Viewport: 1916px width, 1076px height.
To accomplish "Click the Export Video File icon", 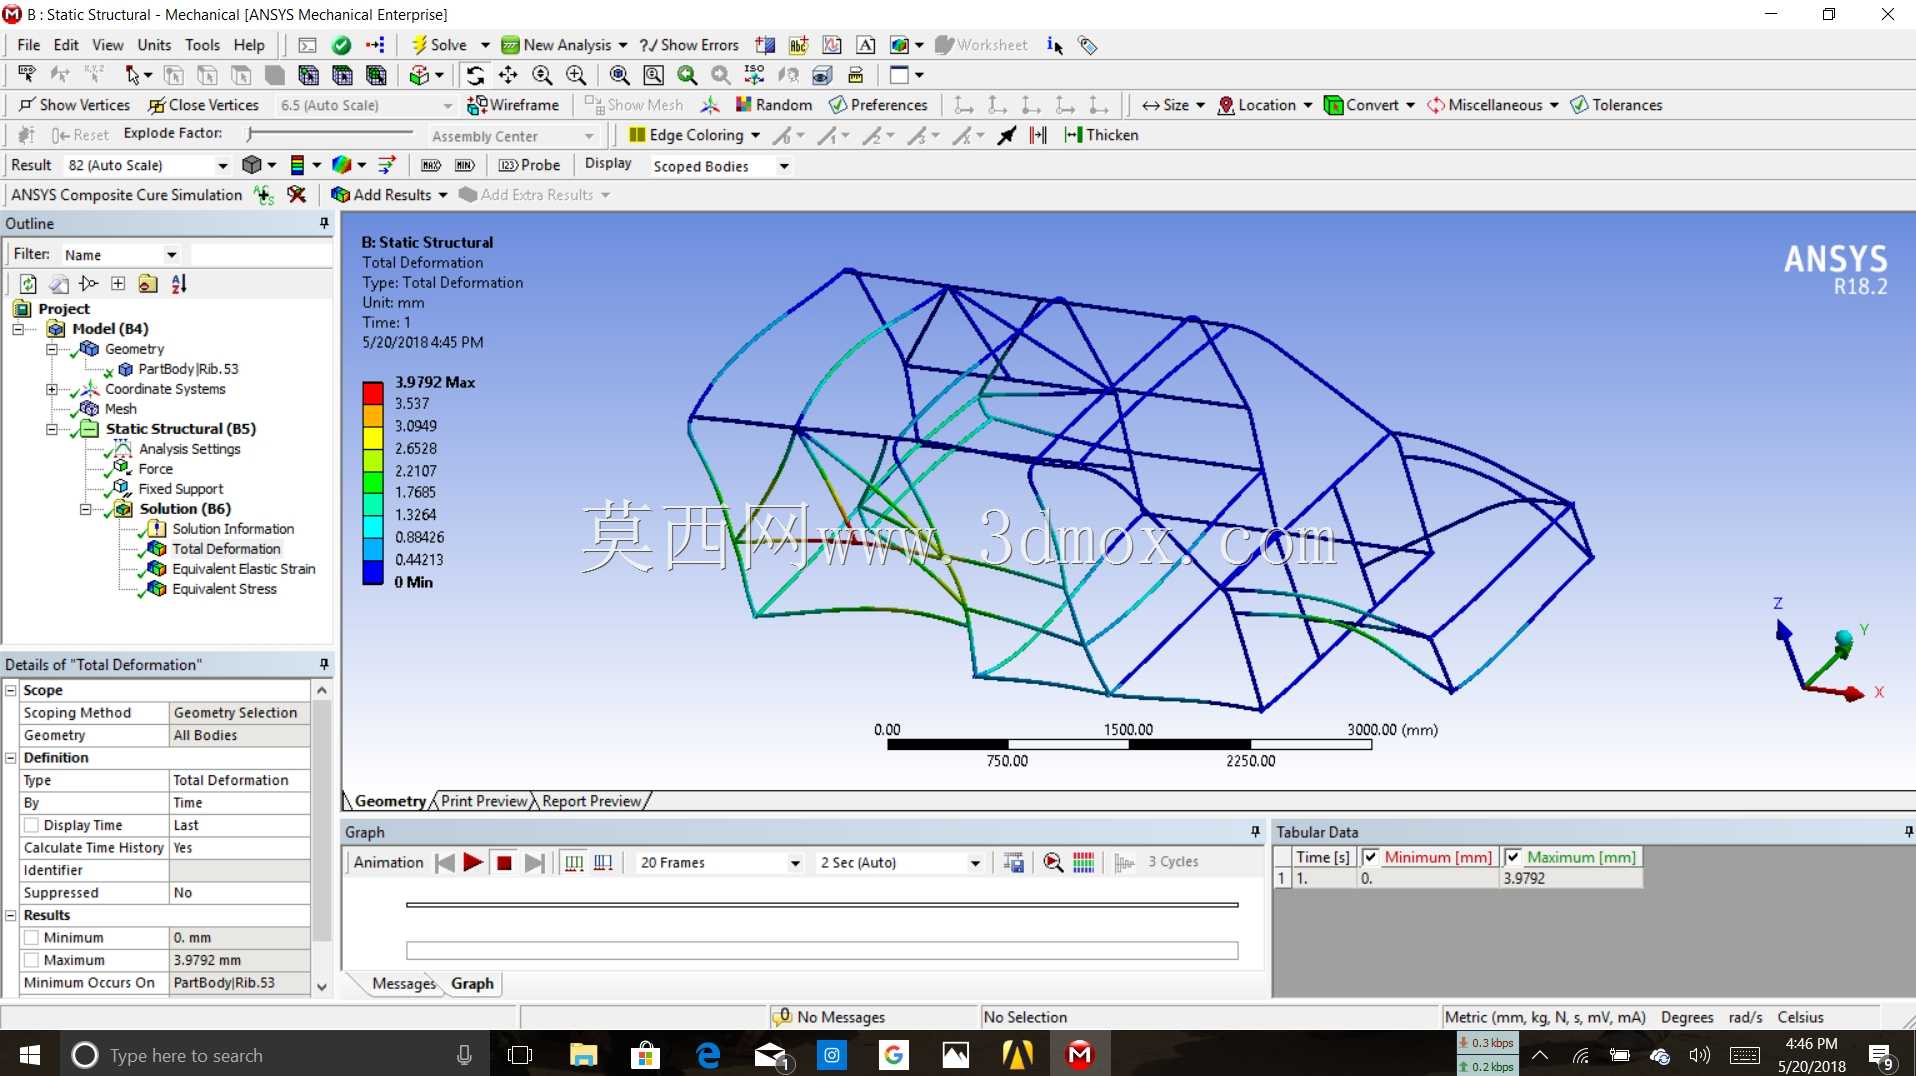I will [1014, 863].
